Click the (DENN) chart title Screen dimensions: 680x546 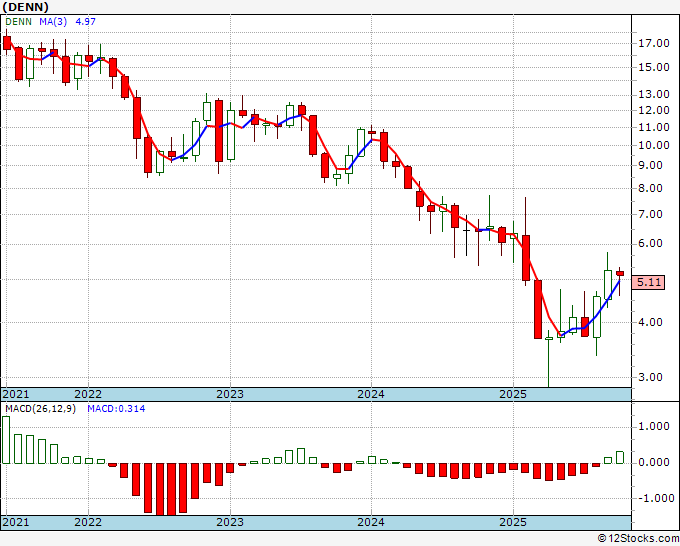coord(26,7)
